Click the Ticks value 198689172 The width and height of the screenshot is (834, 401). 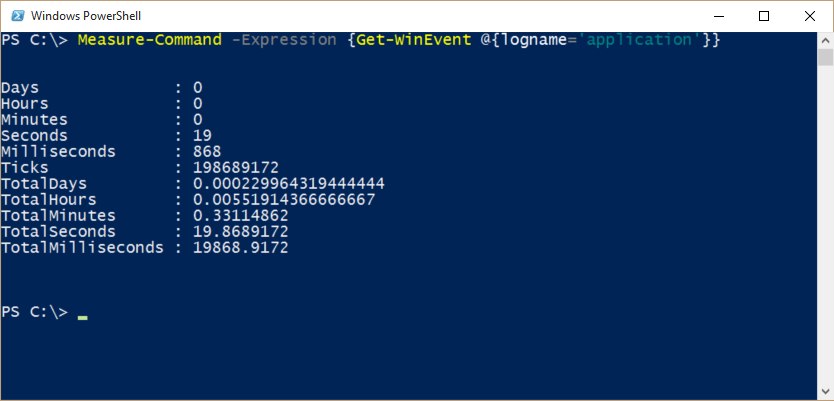coord(236,168)
